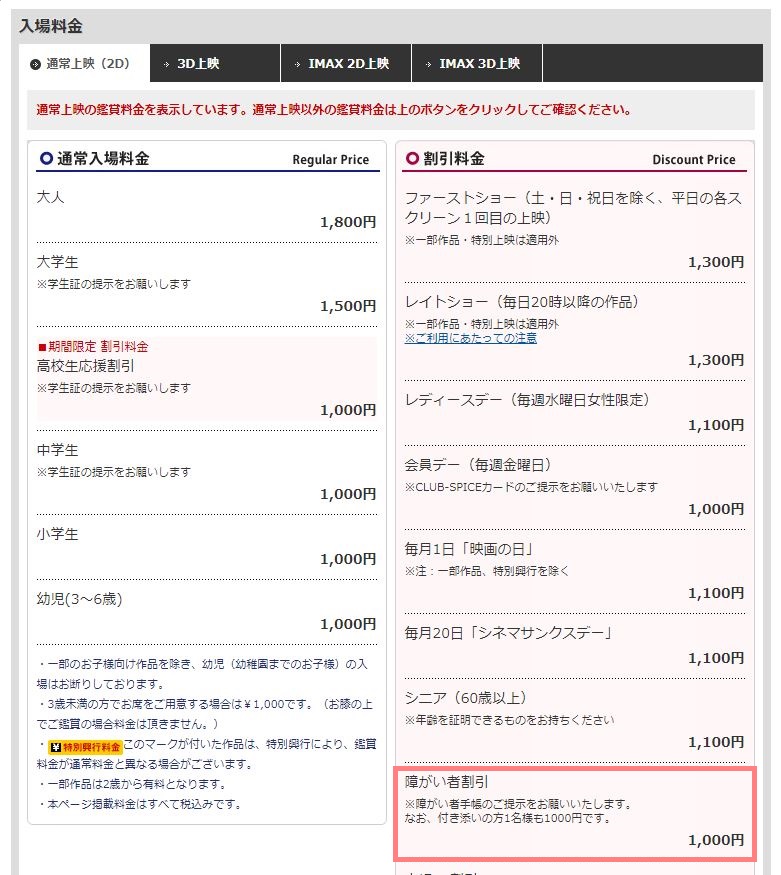Open the ご利用にあたっての注意 link
781x875 pixels.
click(x=470, y=338)
